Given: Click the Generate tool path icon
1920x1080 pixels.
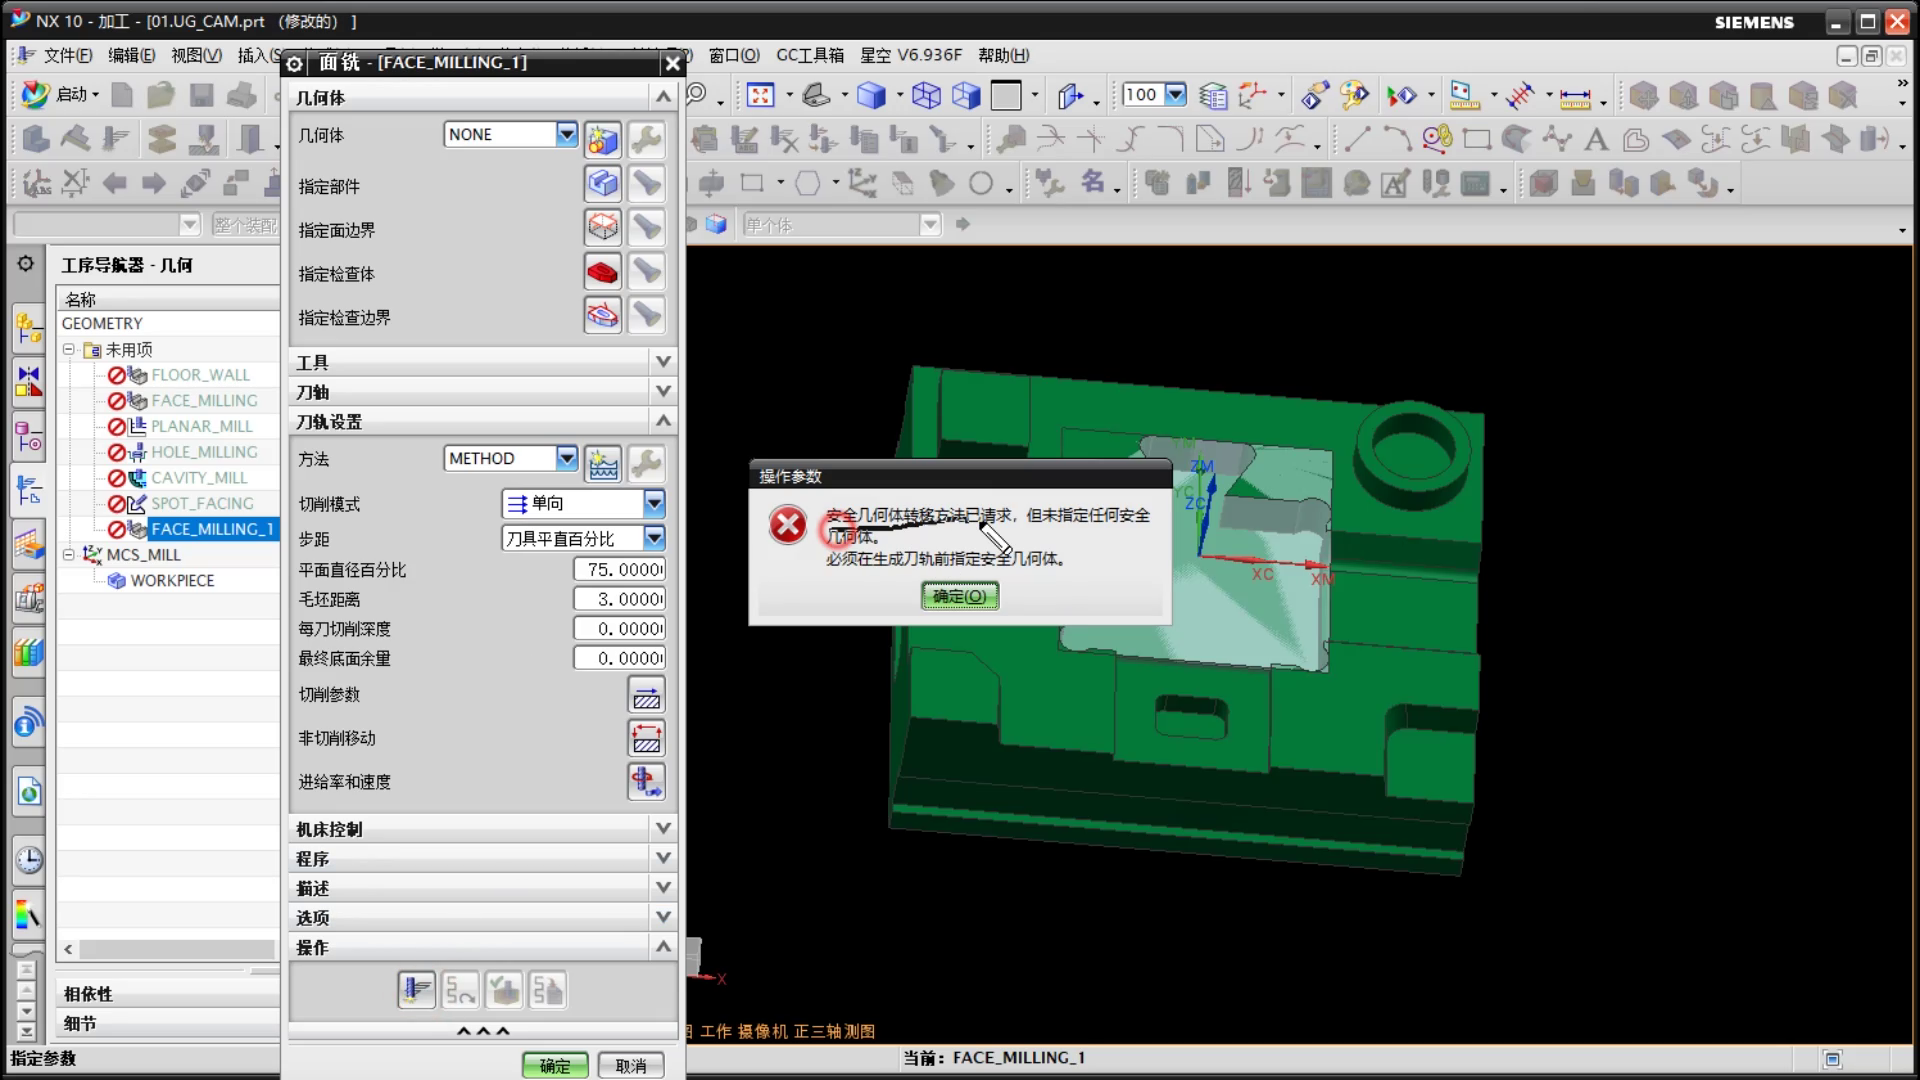Looking at the screenshot, I should (x=416, y=990).
